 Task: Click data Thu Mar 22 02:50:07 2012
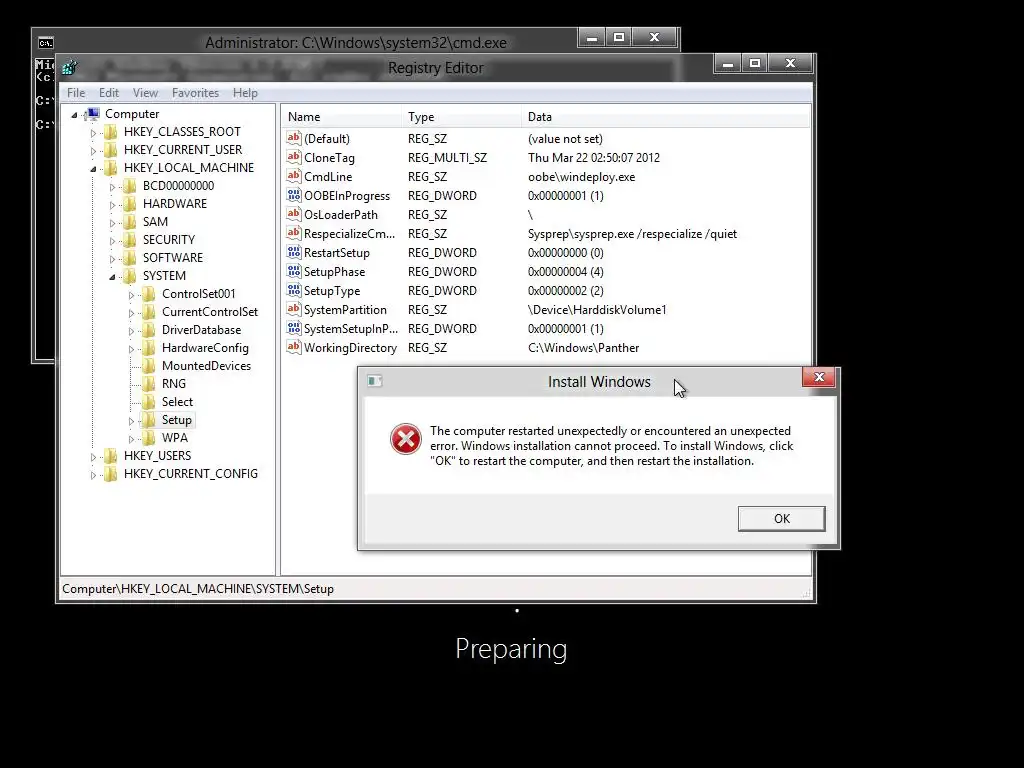(x=594, y=158)
